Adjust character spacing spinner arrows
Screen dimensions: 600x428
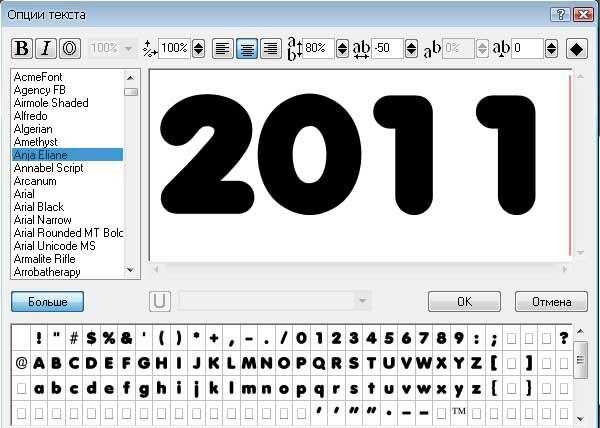pos(411,49)
